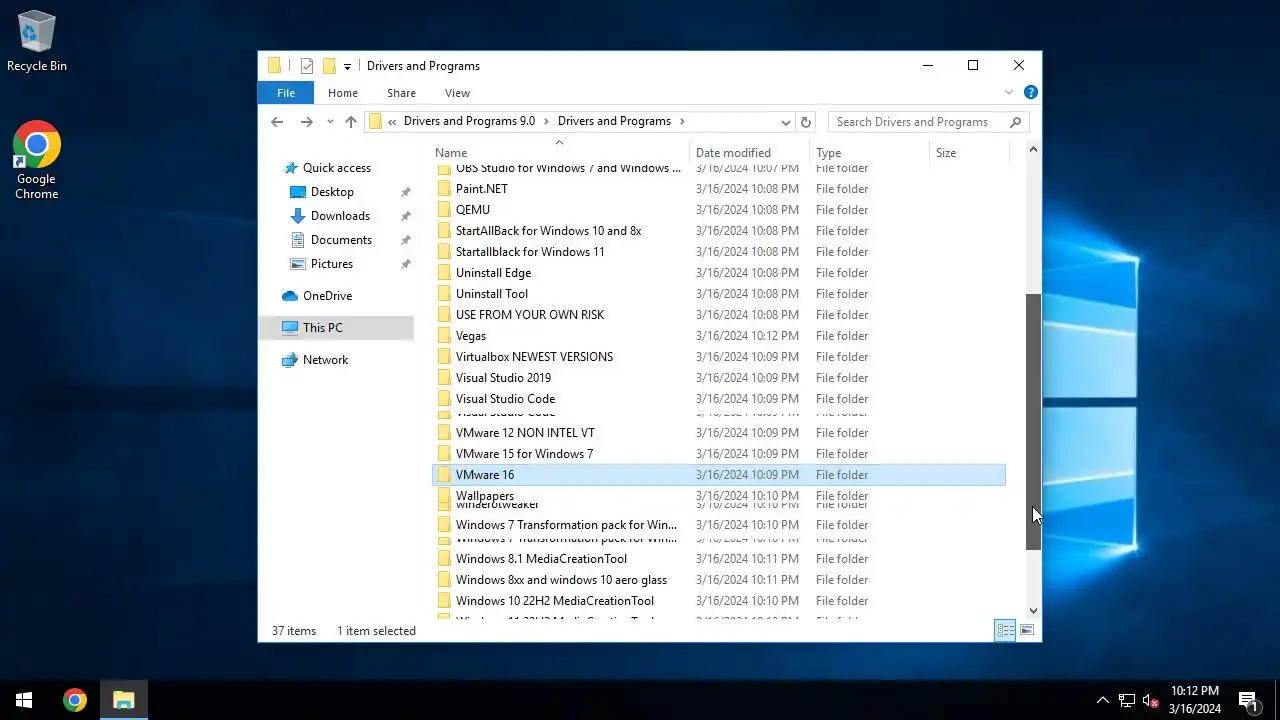Open the Customize Quick Access Toolbar dropdown

point(347,67)
